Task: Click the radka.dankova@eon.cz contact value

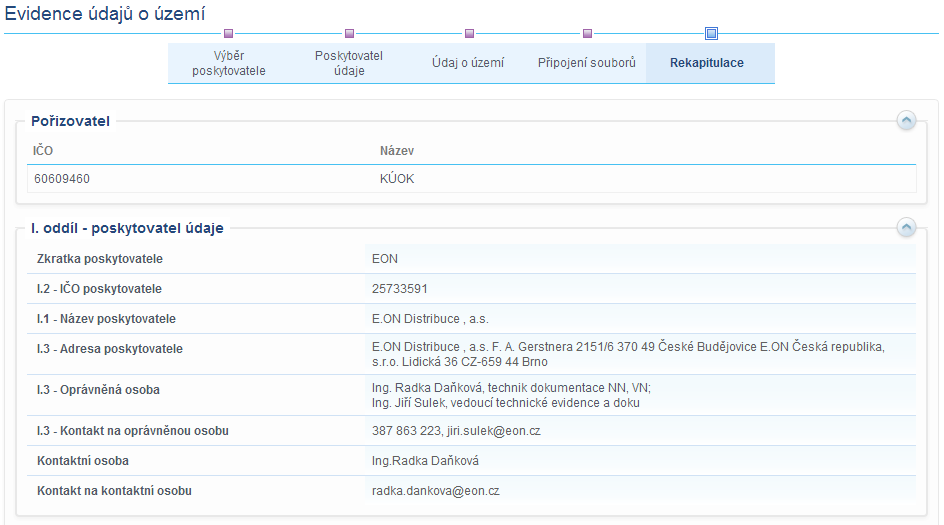Action: point(435,491)
